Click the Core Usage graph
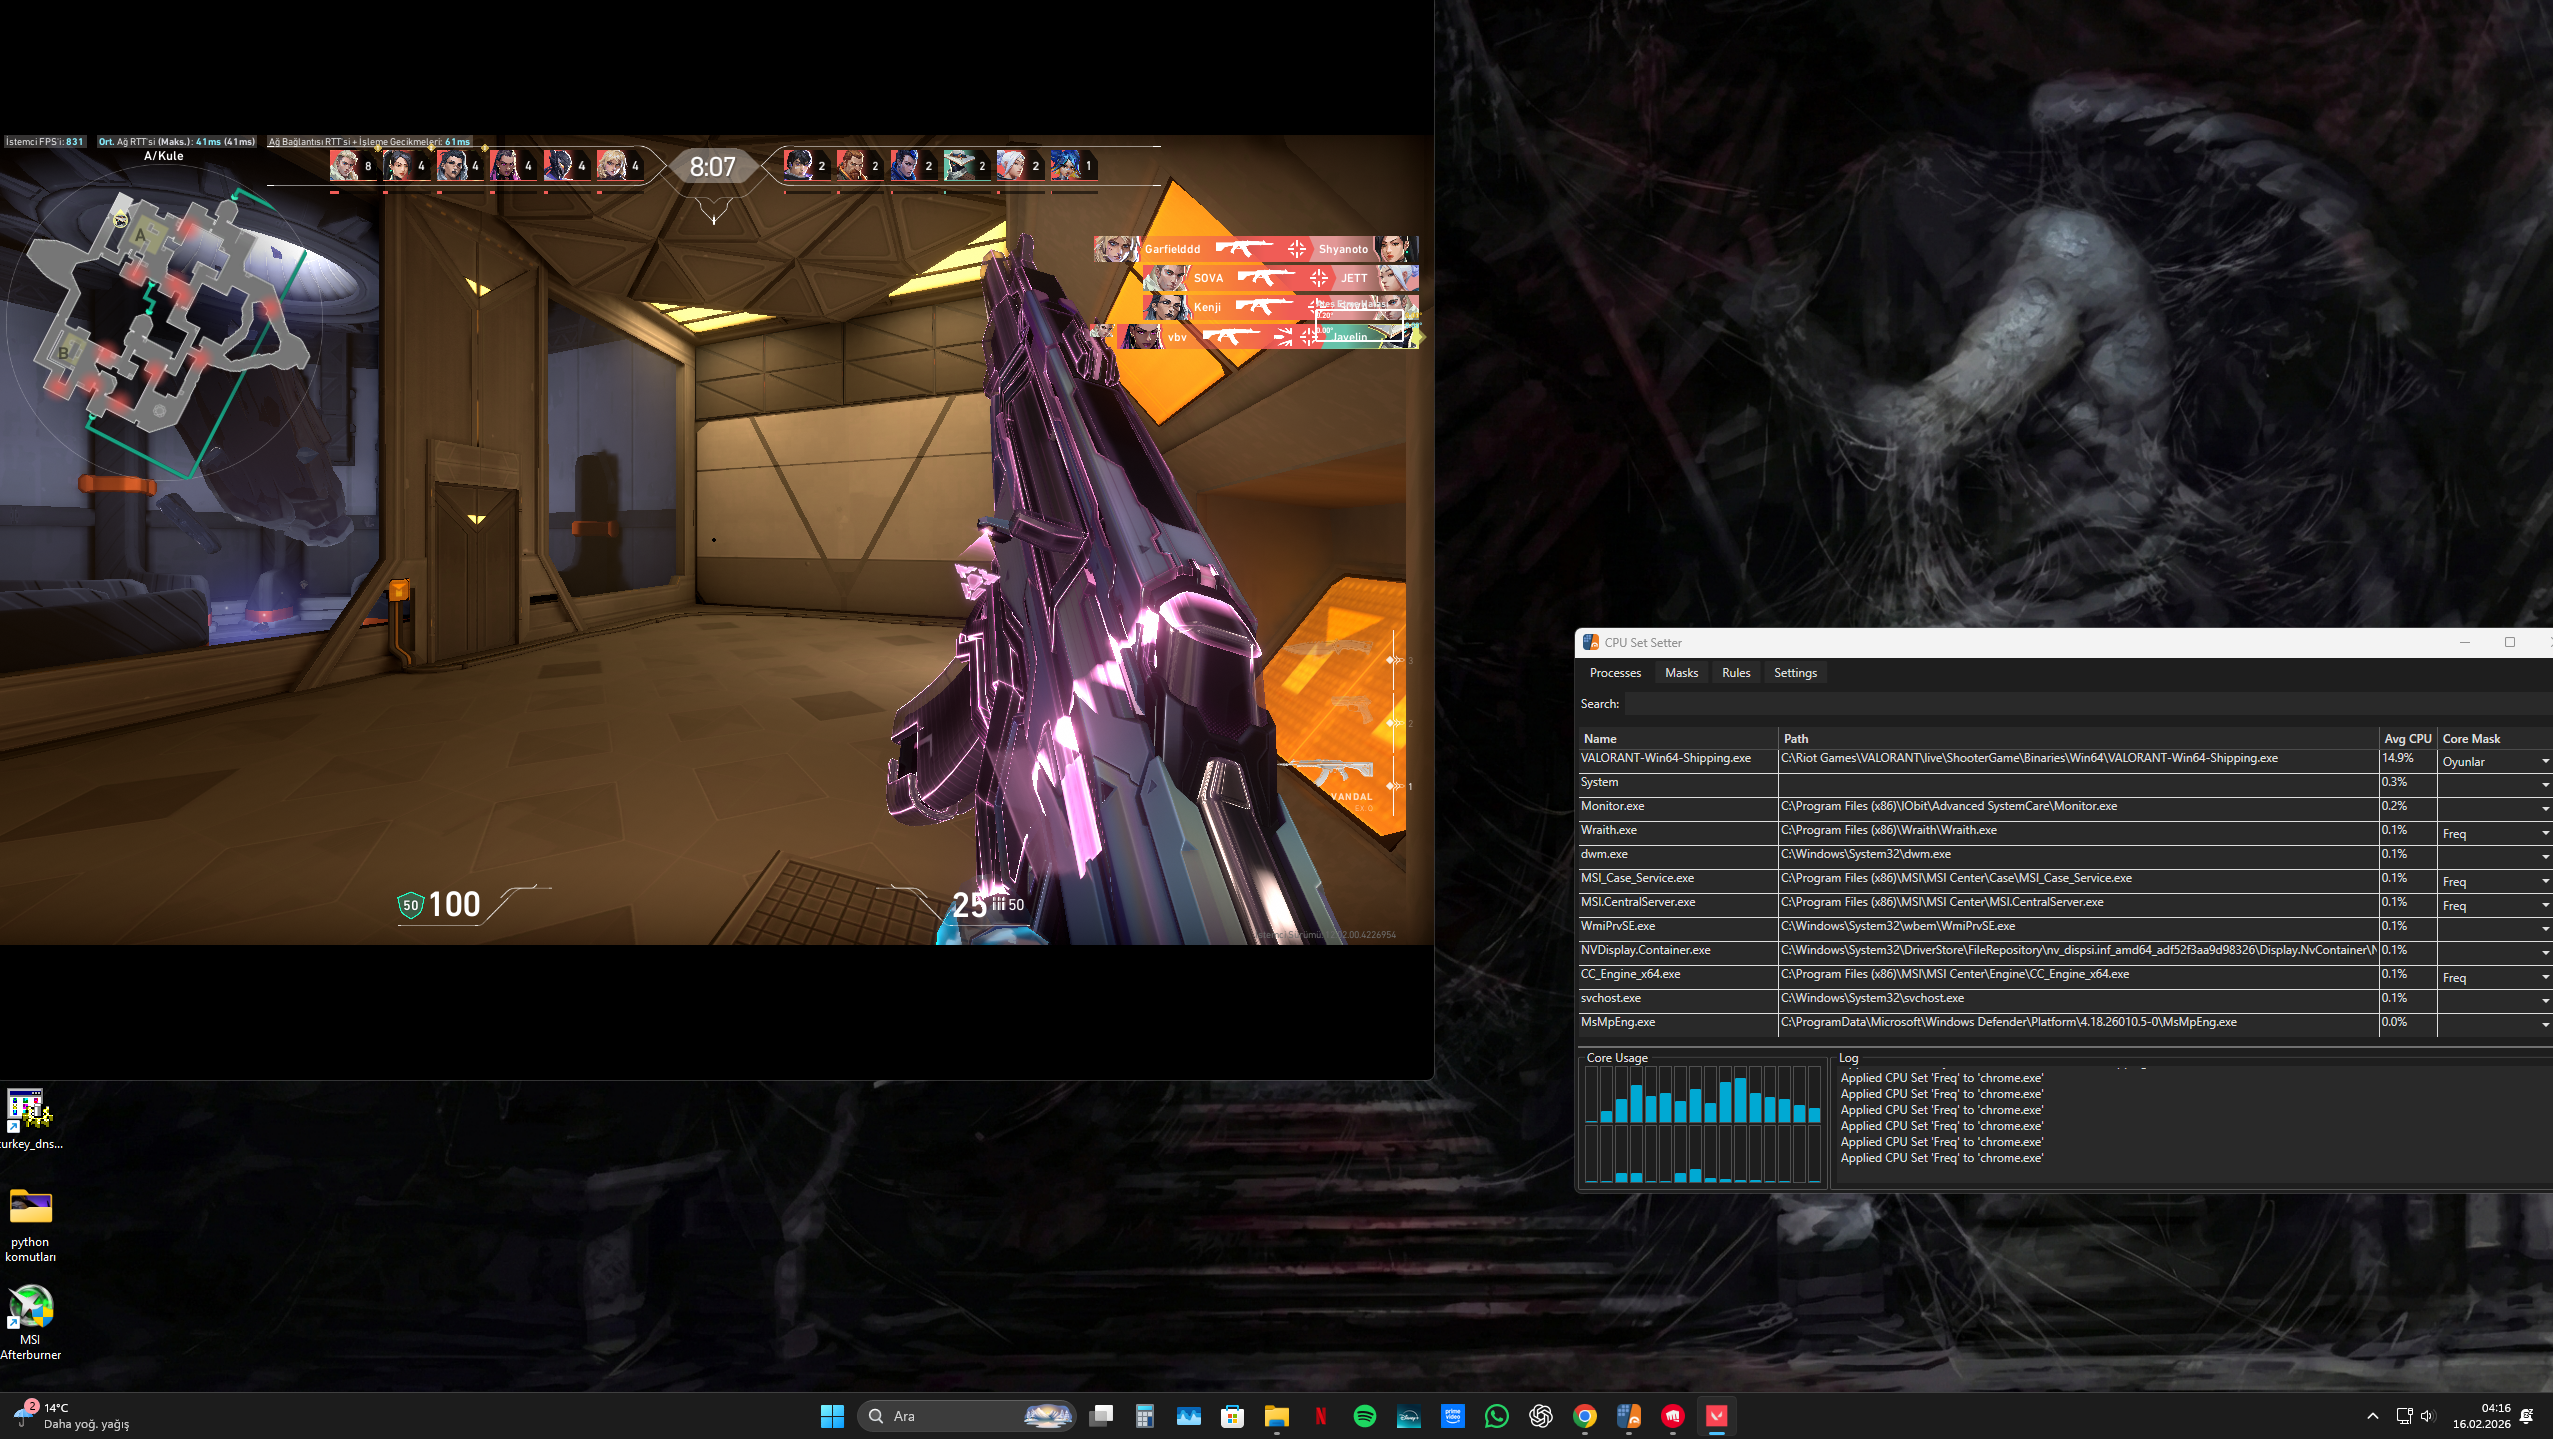This screenshot has width=2553, height=1439. click(x=1703, y=1126)
